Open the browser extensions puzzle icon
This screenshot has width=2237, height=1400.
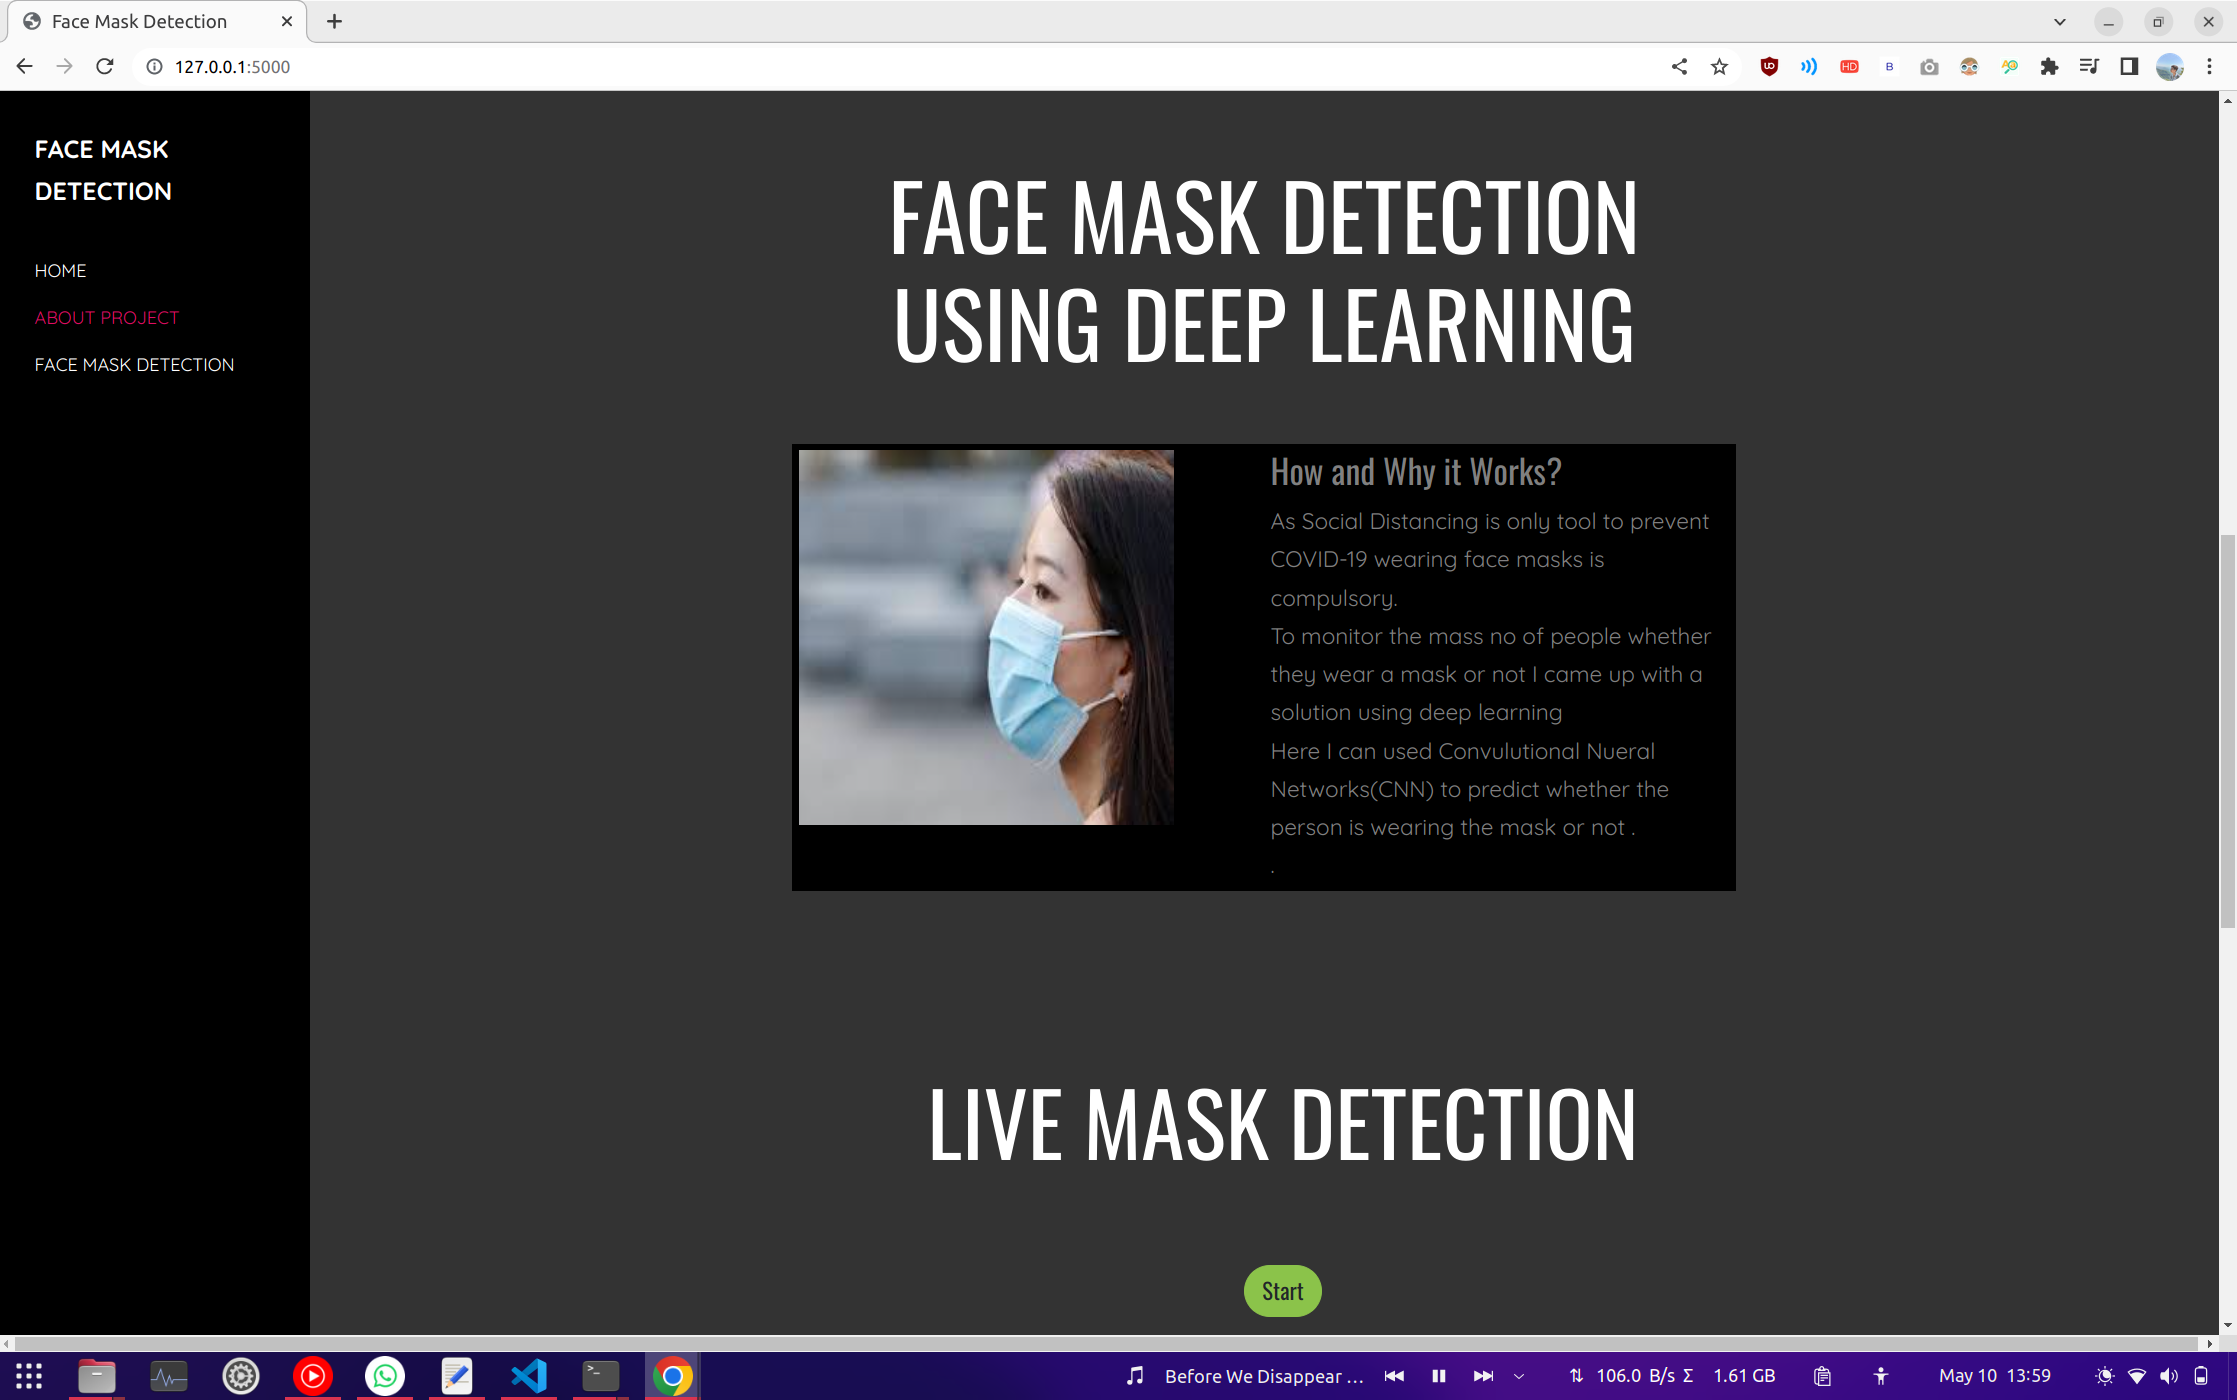click(2049, 66)
